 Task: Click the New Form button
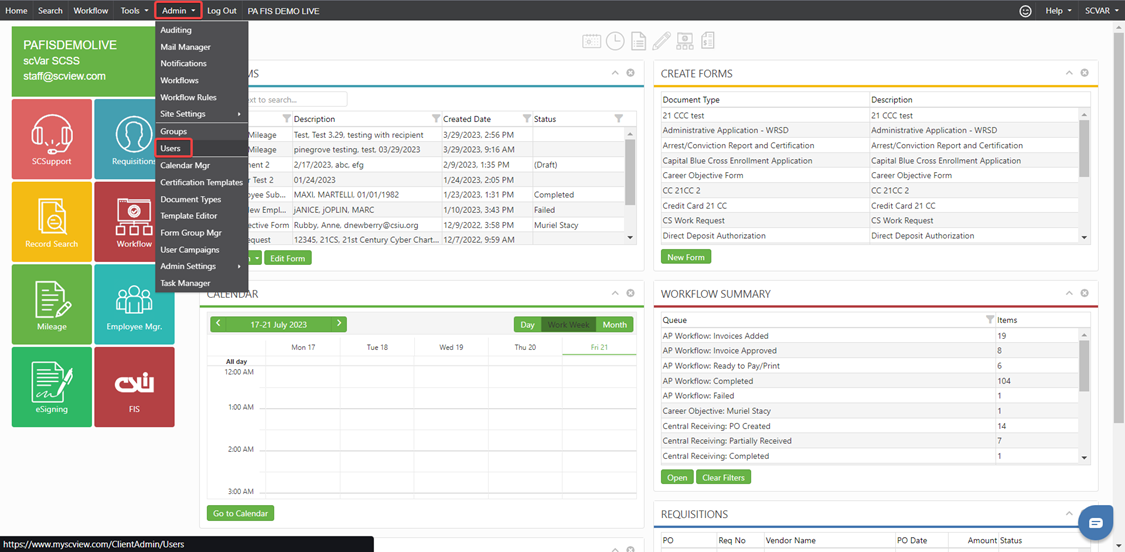coord(686,257)
